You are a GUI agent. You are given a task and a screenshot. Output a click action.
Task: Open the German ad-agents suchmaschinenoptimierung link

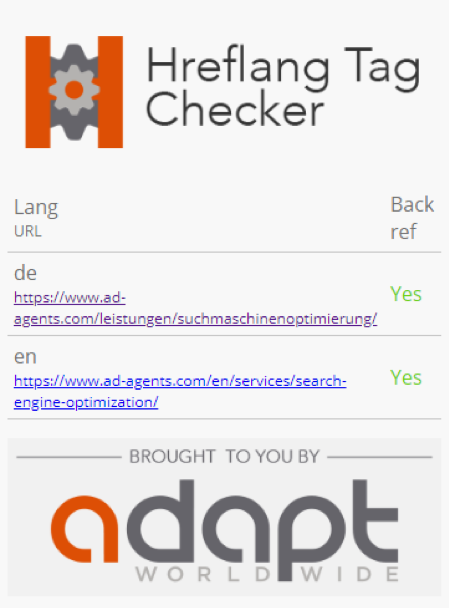195,308
